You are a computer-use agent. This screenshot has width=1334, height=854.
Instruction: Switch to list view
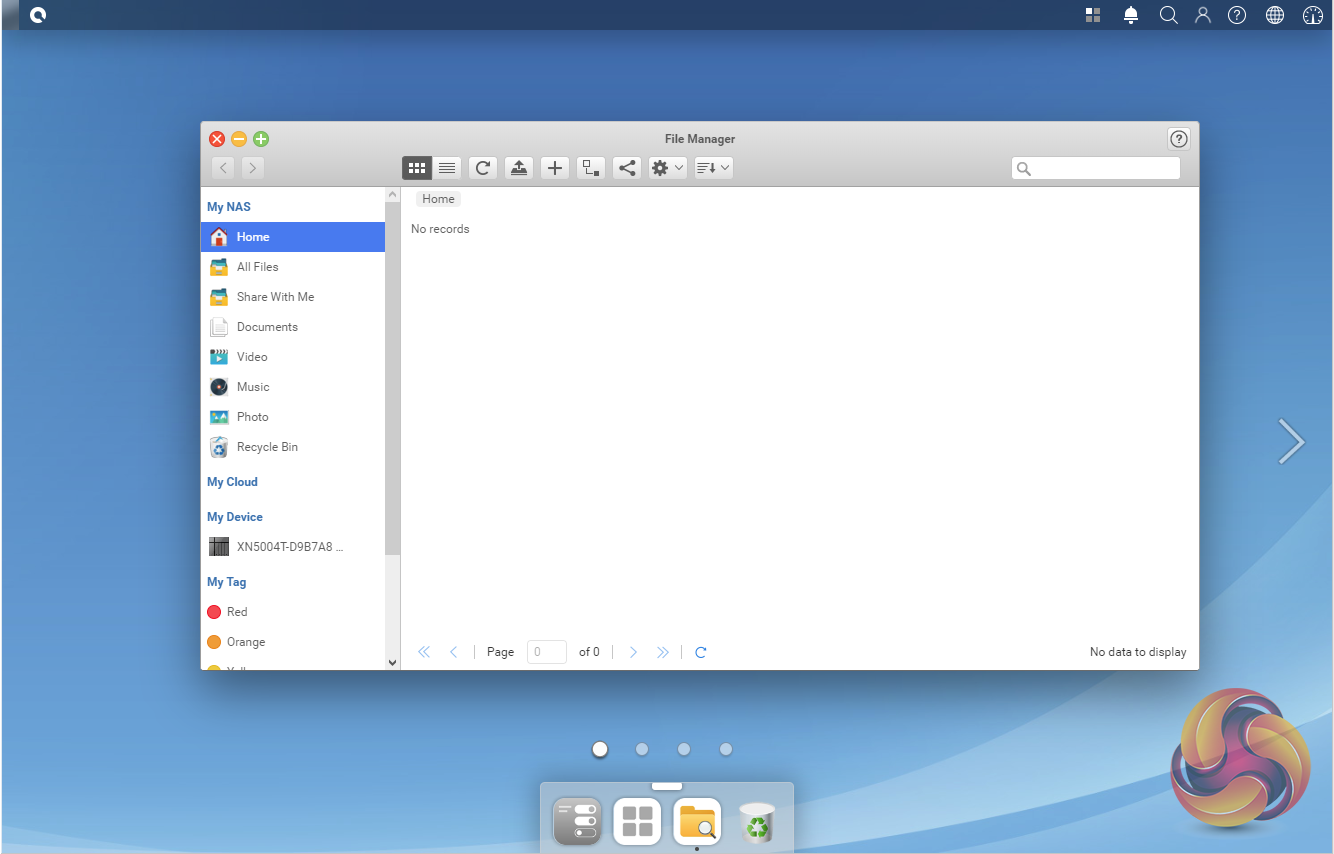click(x=447, y=168)
